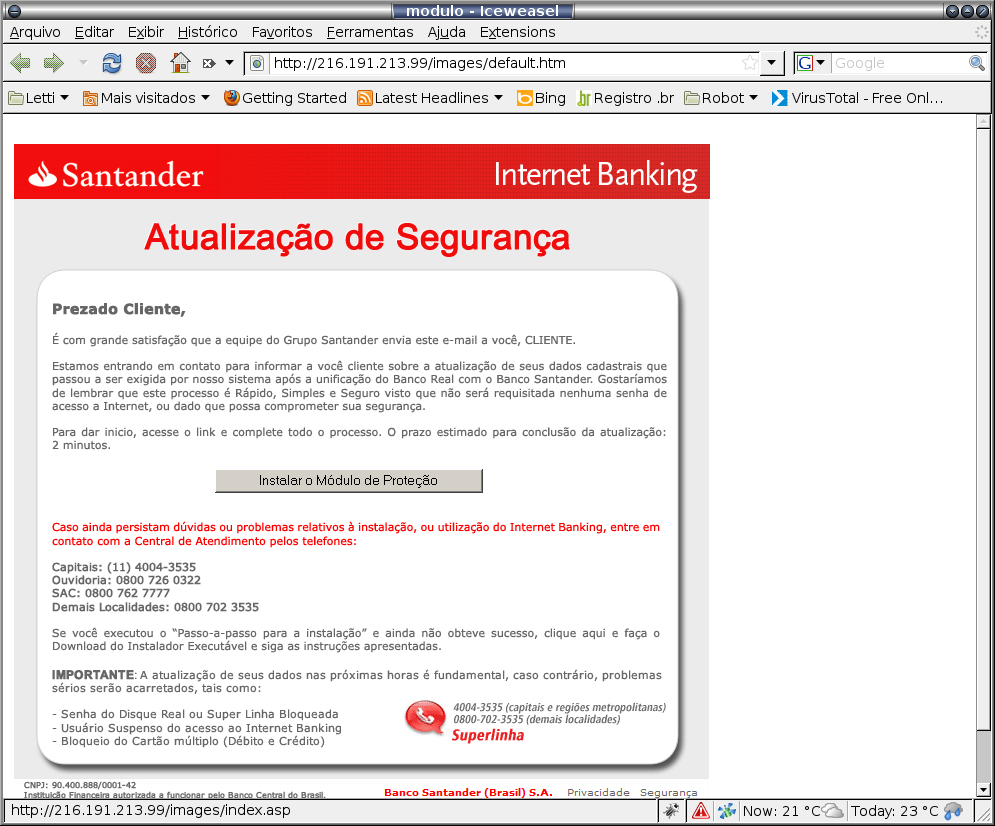Open the Editar menu

(x=94, y=32)
